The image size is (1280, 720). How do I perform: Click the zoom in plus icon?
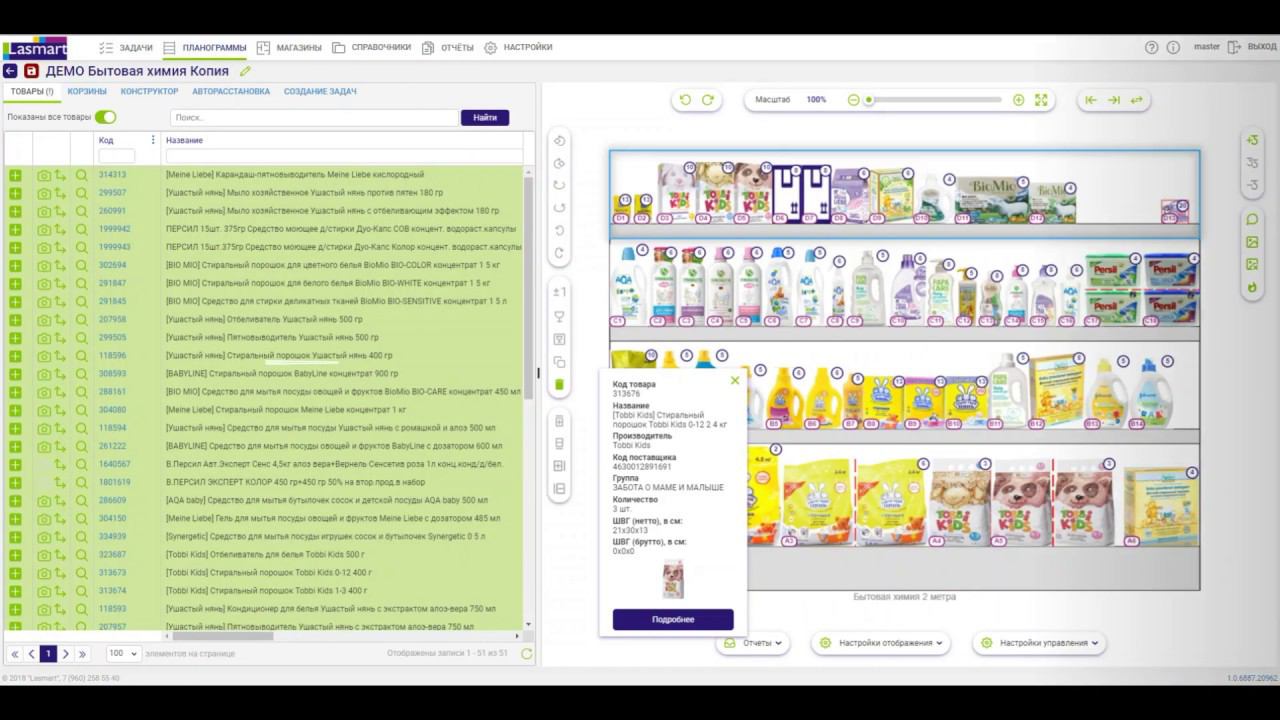coord(1018,100)
